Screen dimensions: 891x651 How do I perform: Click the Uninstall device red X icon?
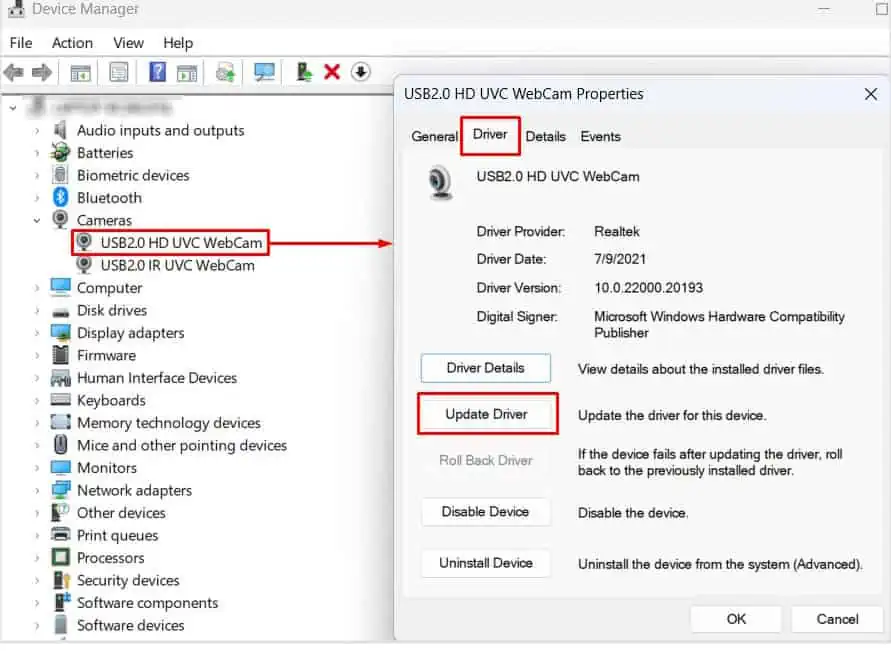point(332,72)
